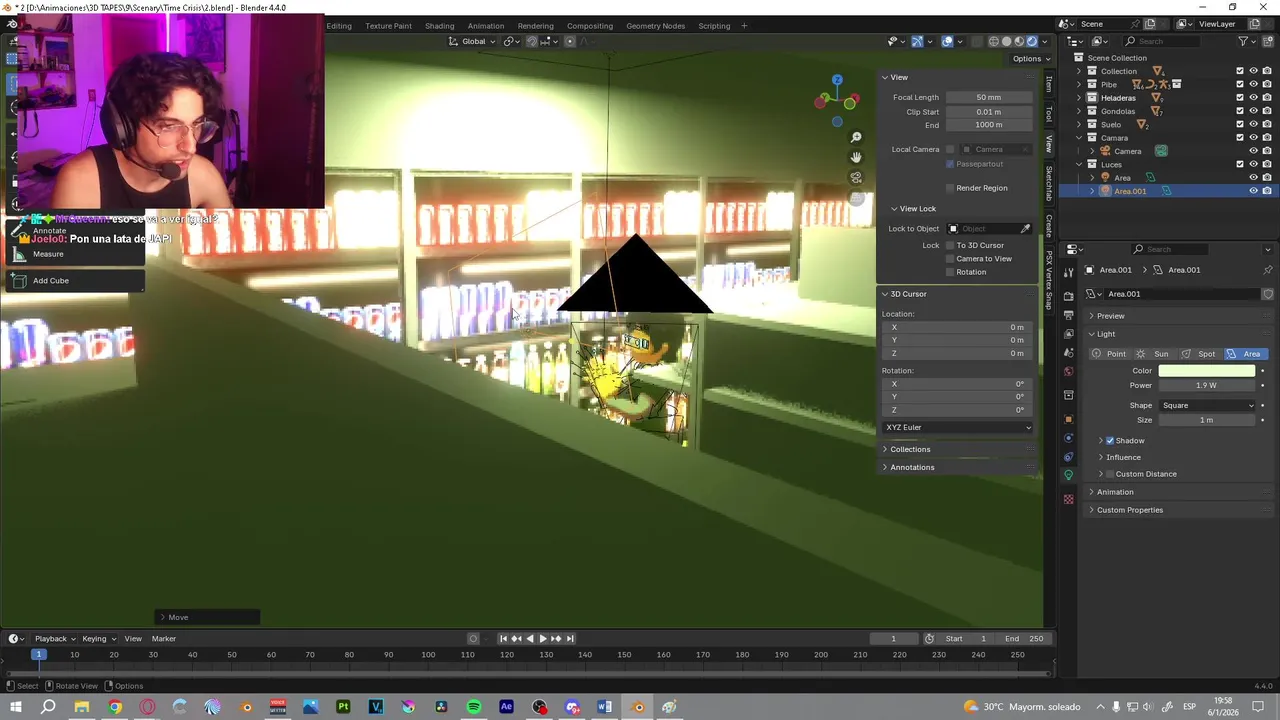Disable the Shadow checkbox
This screenshot has width=1280, height=720.
[x=1110, y=441]
